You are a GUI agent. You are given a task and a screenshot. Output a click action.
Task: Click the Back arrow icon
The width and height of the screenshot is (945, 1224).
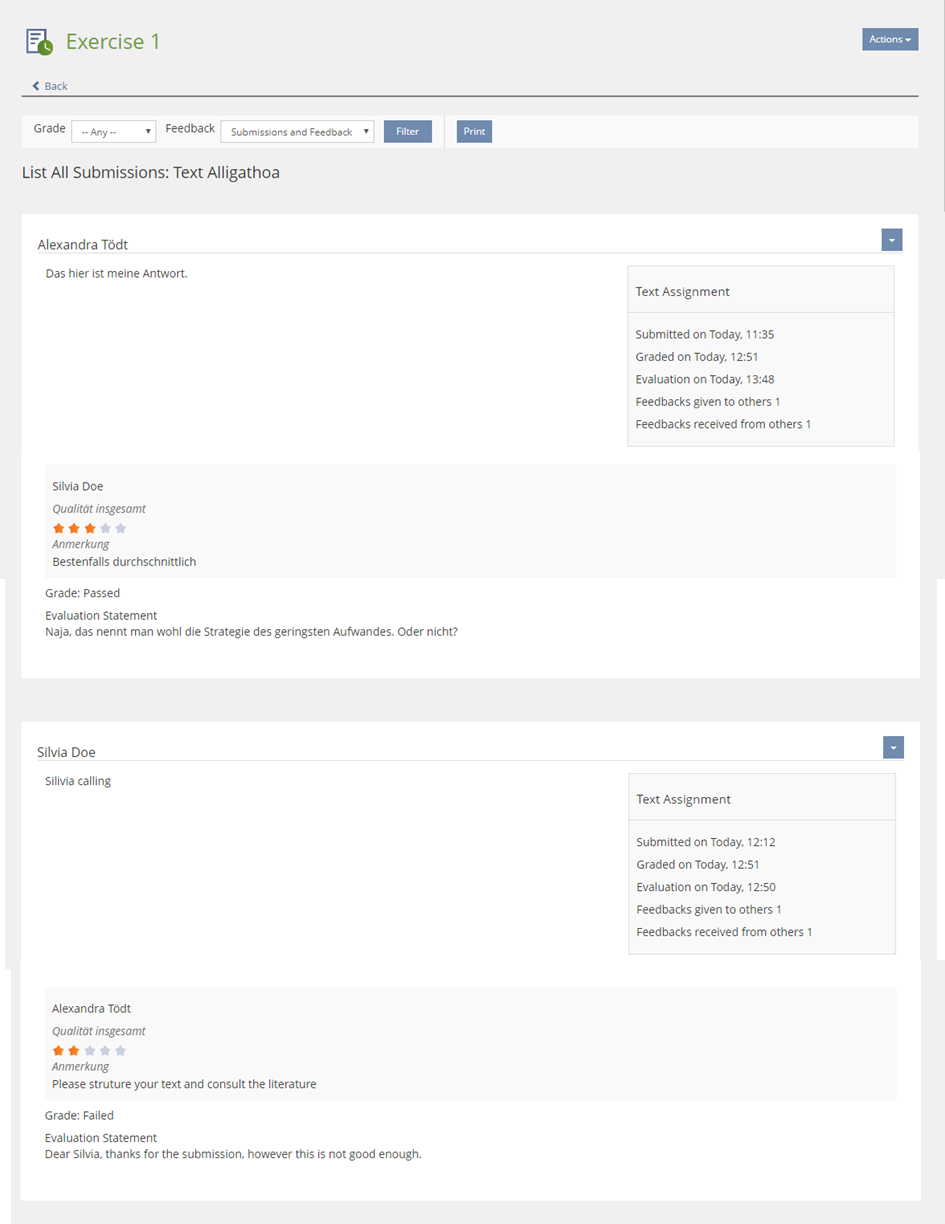pyautogui.click(x=36, y=87)
